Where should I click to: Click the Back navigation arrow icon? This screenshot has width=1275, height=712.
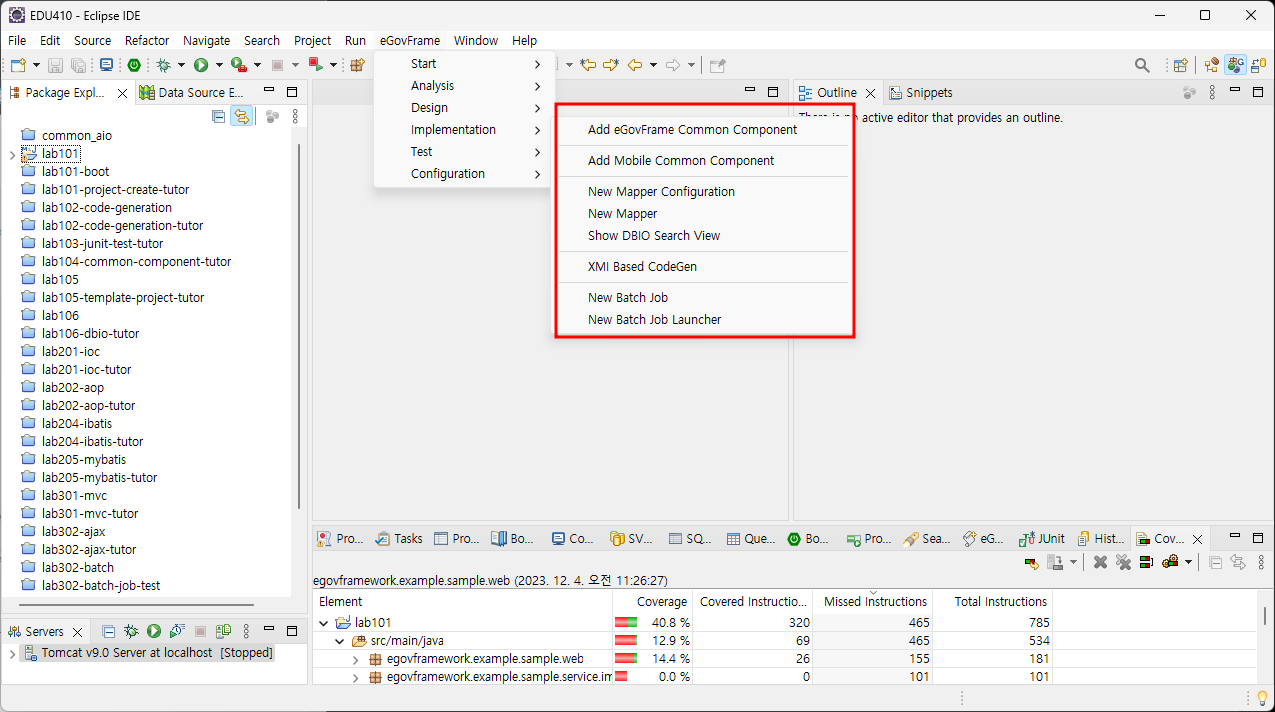point(634,65)
